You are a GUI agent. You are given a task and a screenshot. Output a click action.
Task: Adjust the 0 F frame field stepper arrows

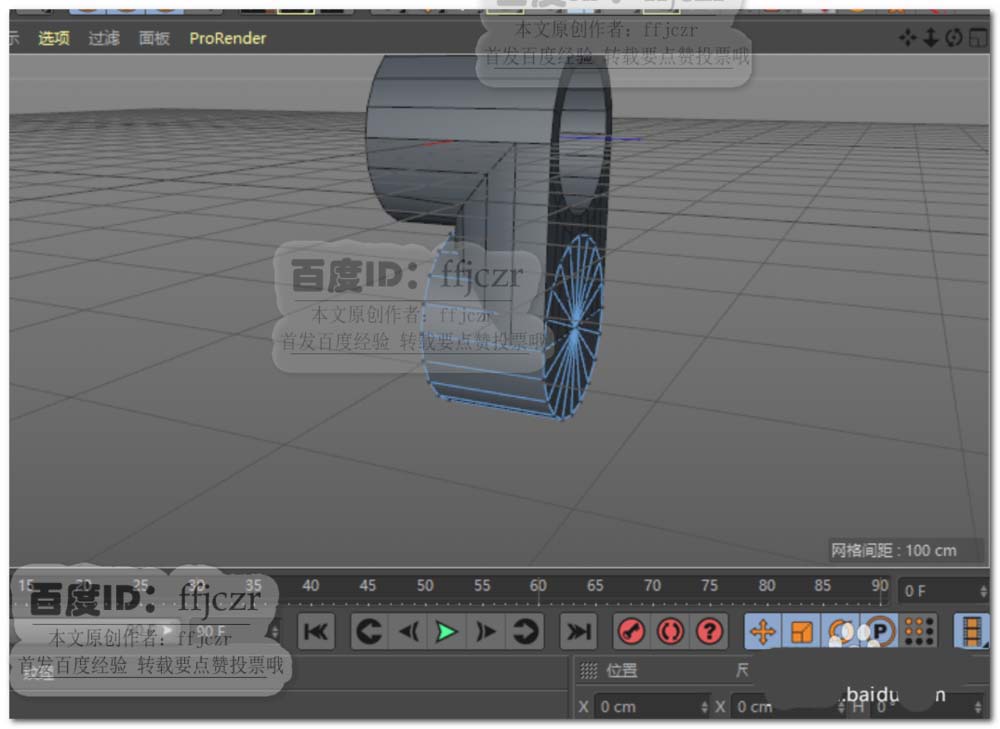click(x=983, y=591)
